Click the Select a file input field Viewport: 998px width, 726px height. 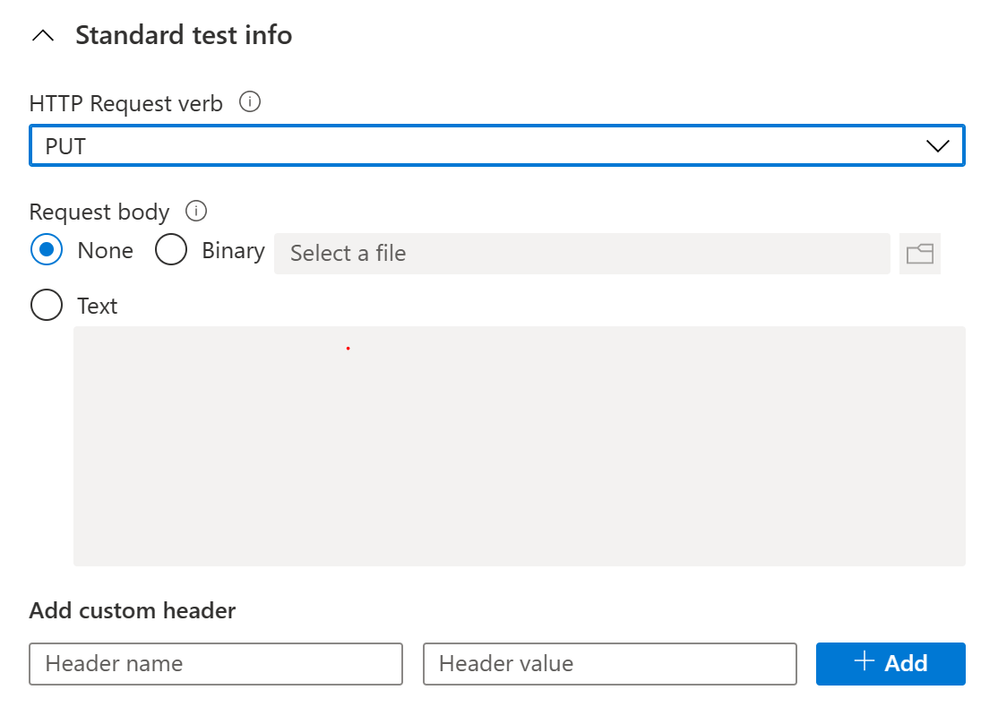(581, 254)
